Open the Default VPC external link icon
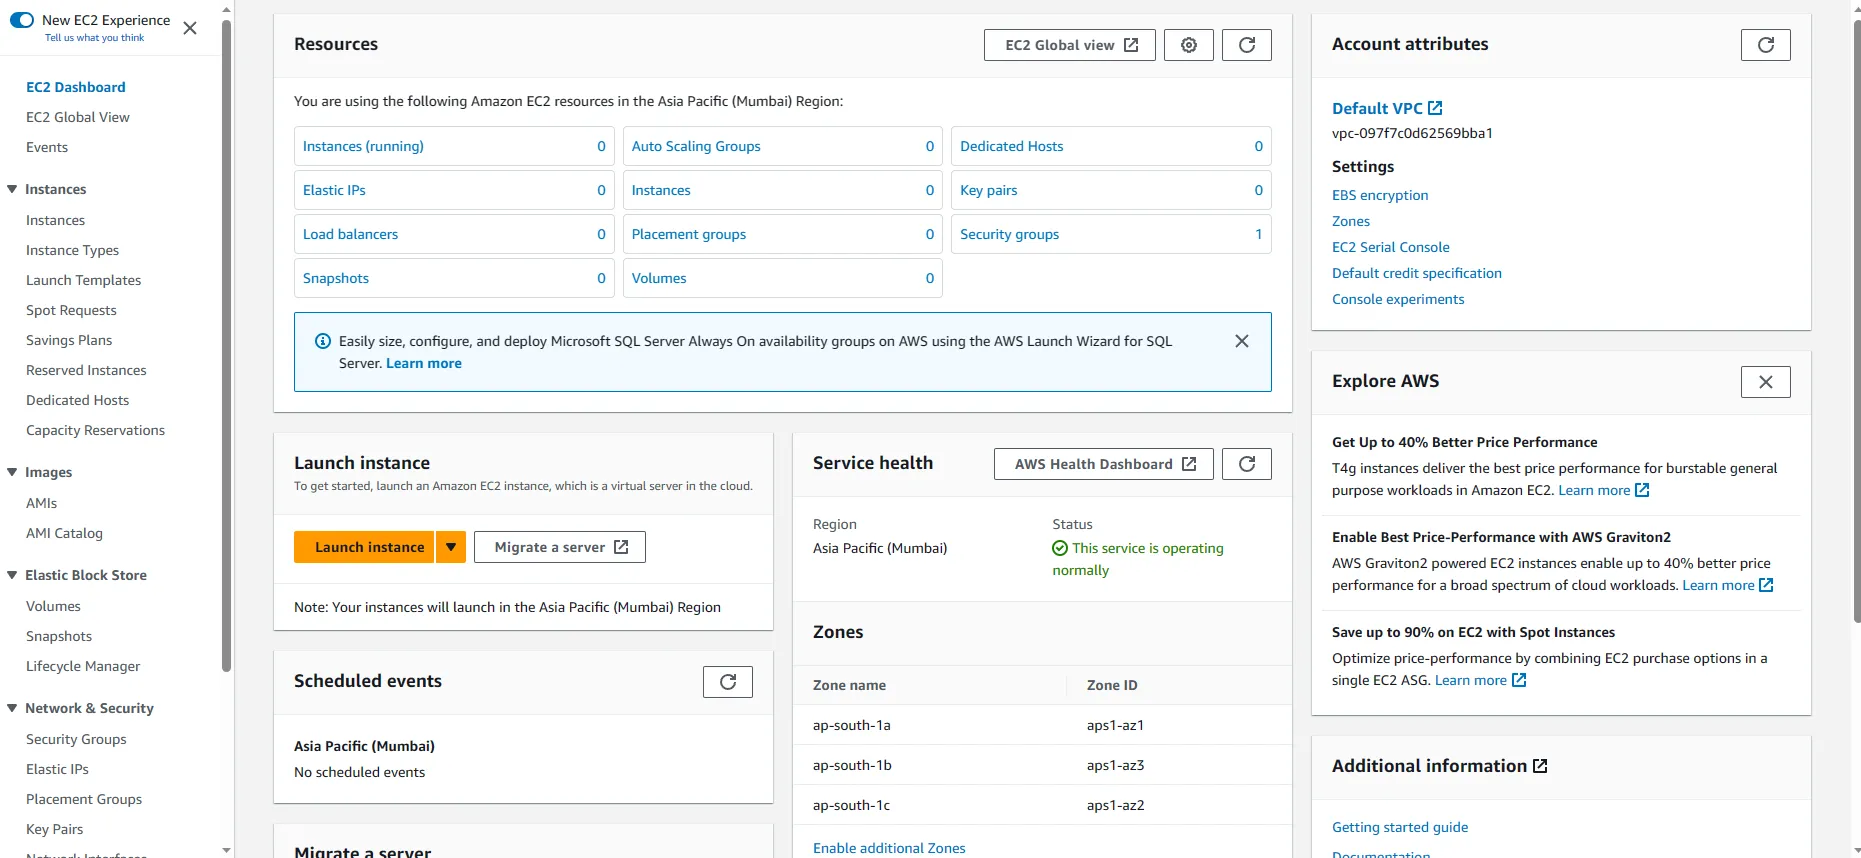The width and height of the screenshot is (1861, 858). coord(1435,108)
